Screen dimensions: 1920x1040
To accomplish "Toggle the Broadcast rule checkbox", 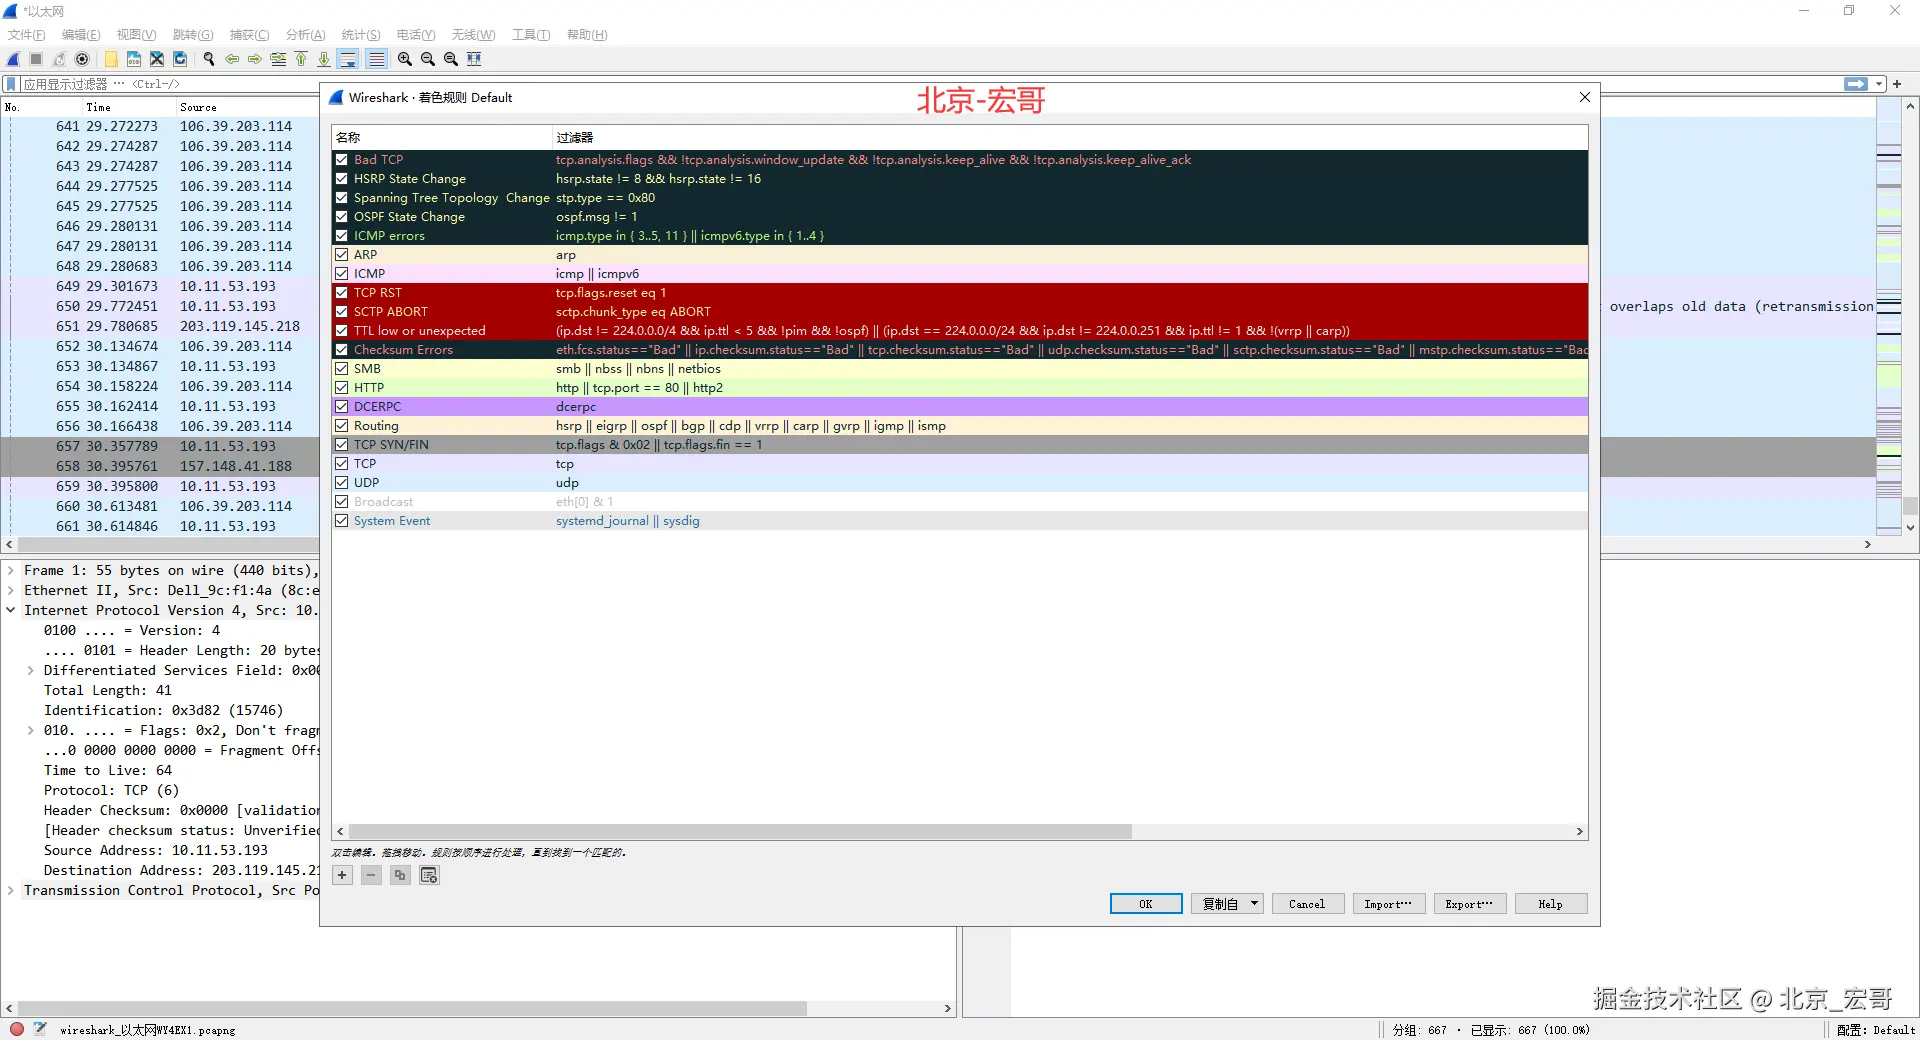I will (x=342, y=502).
